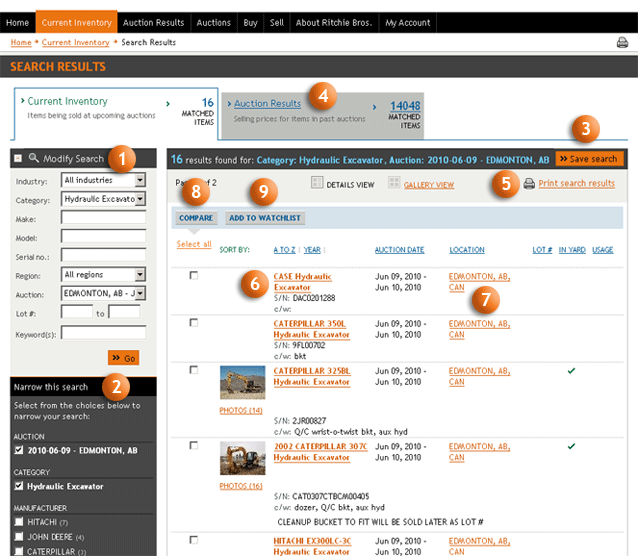
Task: Click the printer icon beside Print search results
Action: (x=529, y=184)
